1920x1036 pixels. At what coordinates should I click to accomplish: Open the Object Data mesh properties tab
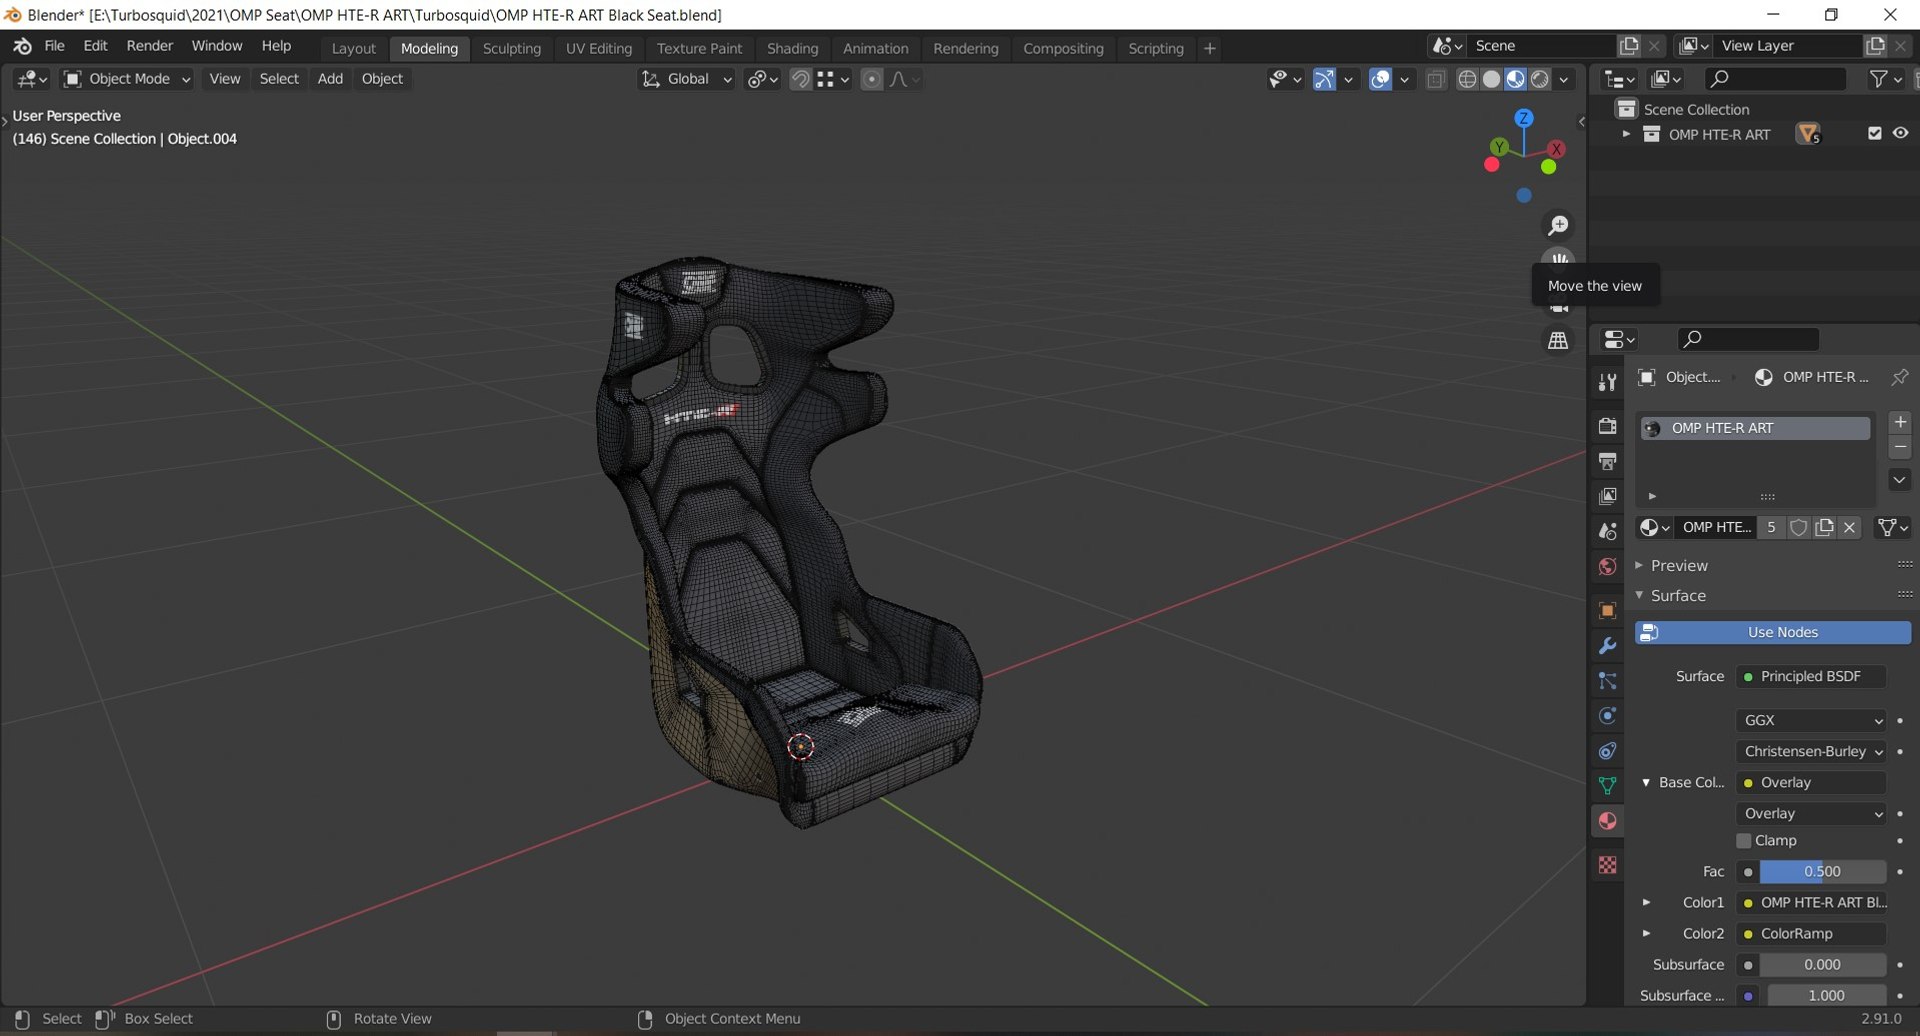coord(1607,786)
